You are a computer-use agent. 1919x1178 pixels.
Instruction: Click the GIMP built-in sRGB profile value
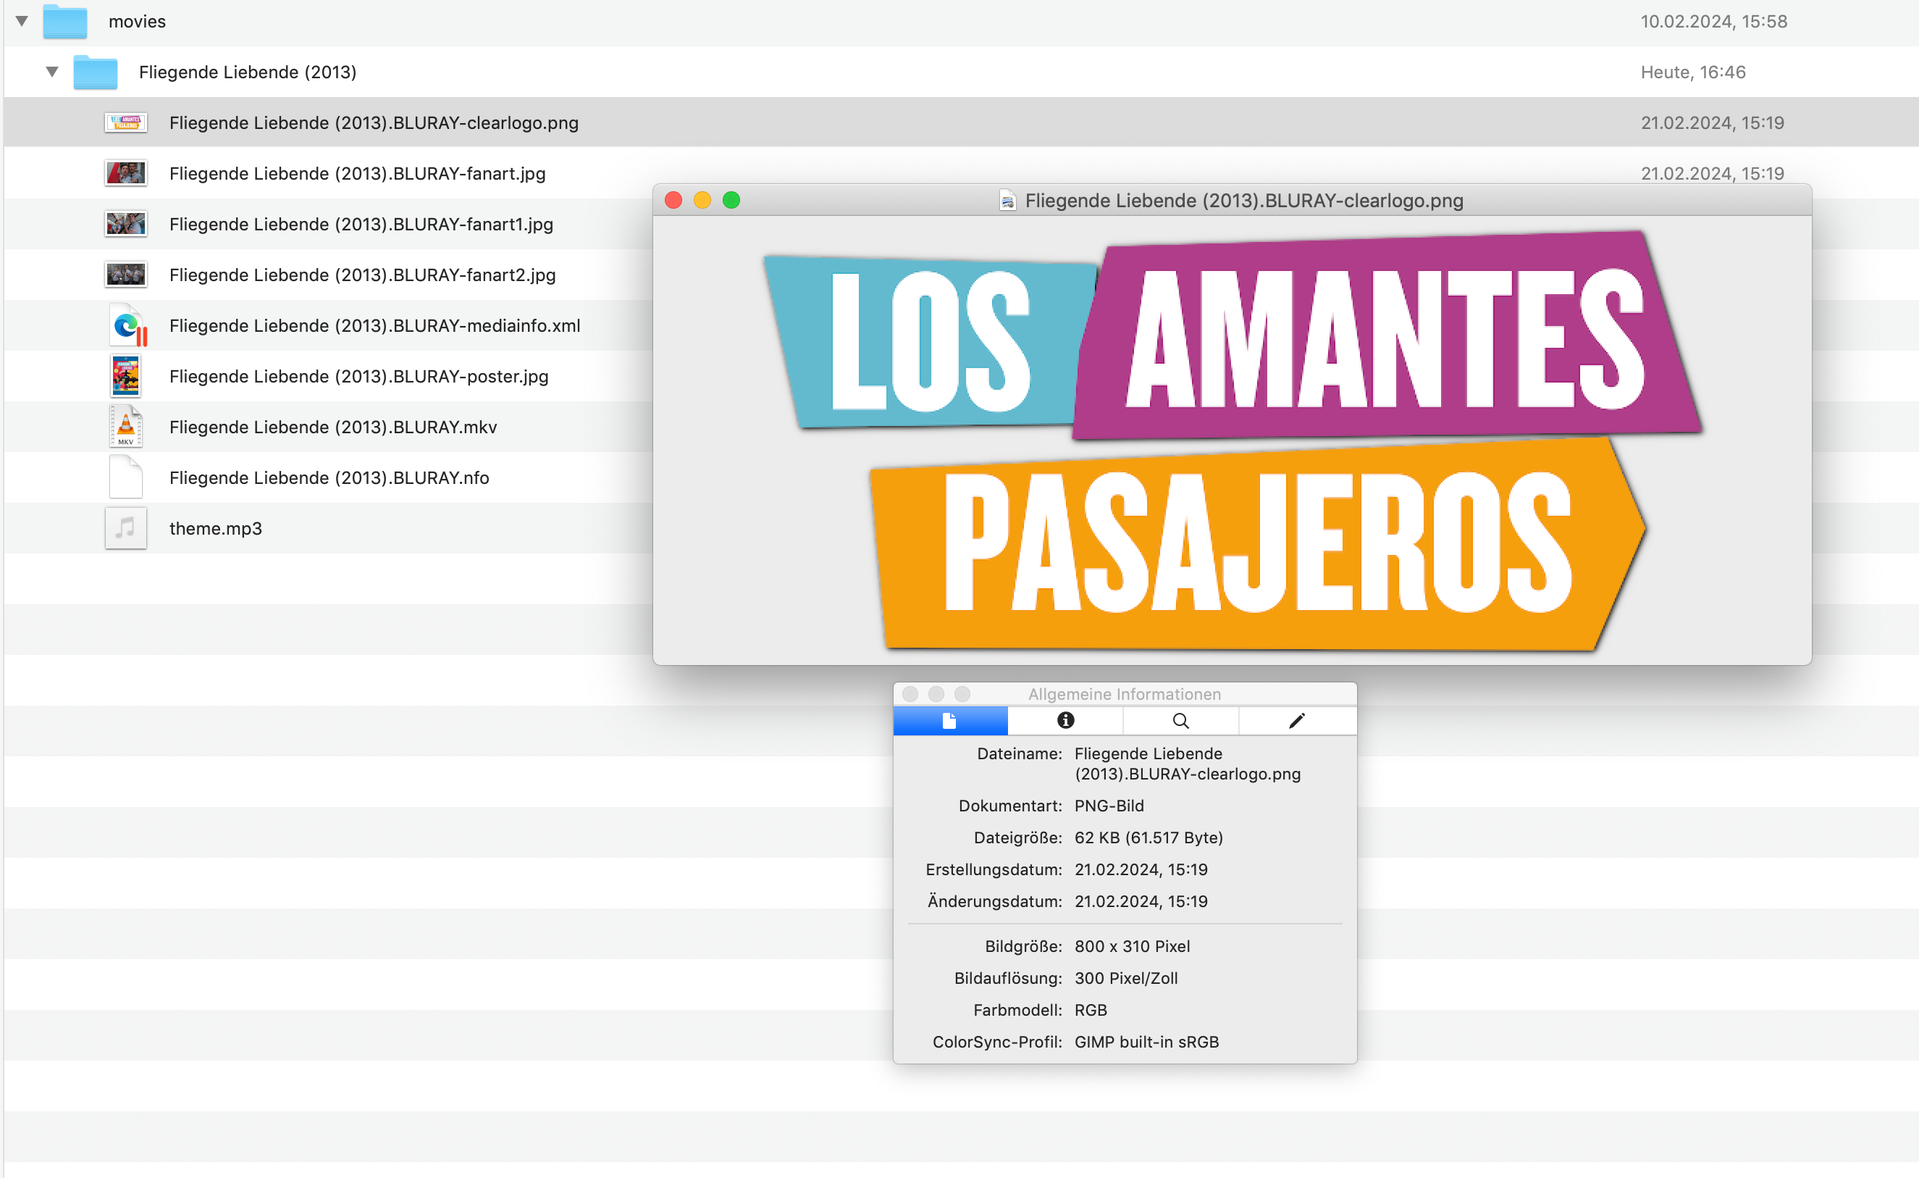tap(1147, 1042)
